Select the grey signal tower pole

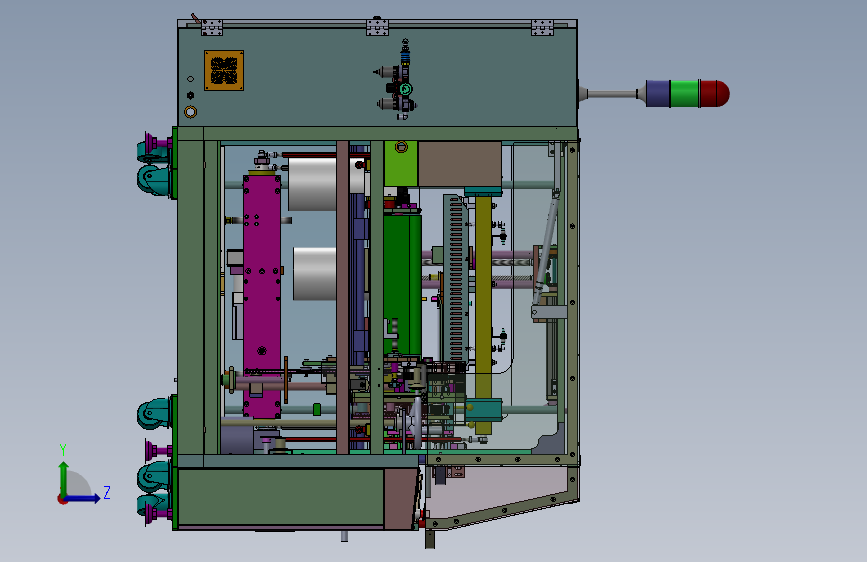point(611,94)
